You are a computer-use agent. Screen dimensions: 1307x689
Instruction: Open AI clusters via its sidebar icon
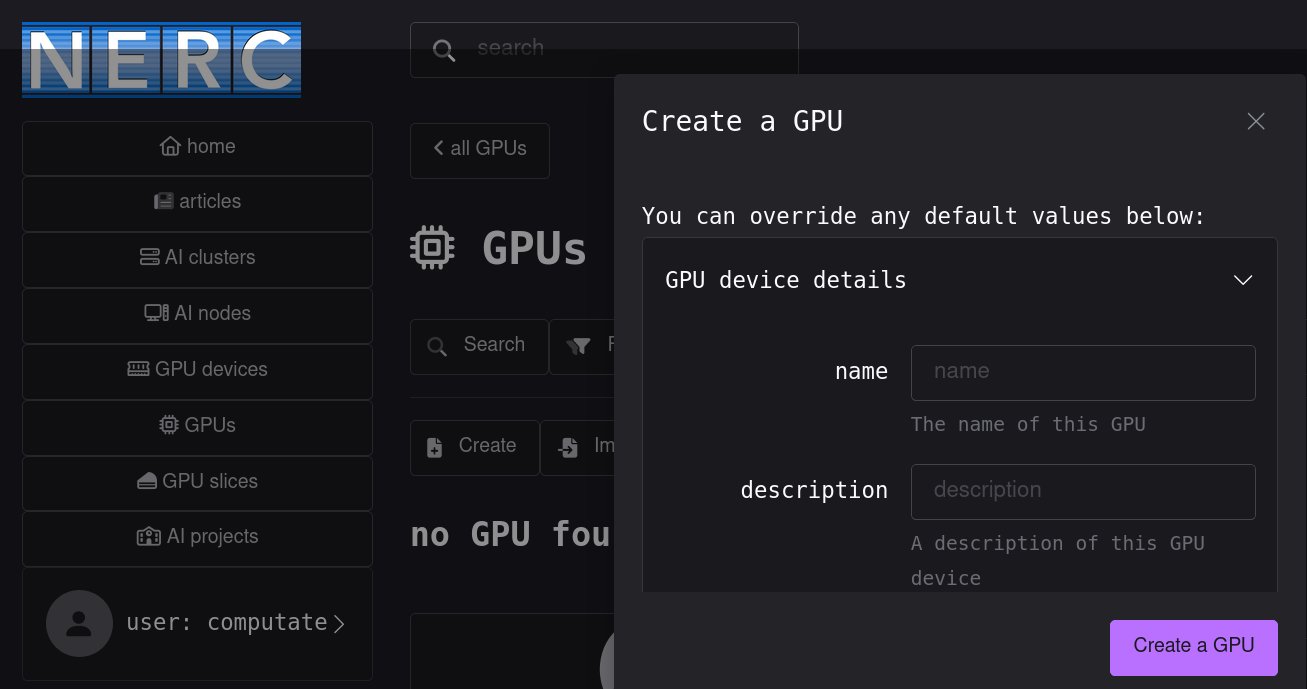click(x=148, y=257)
